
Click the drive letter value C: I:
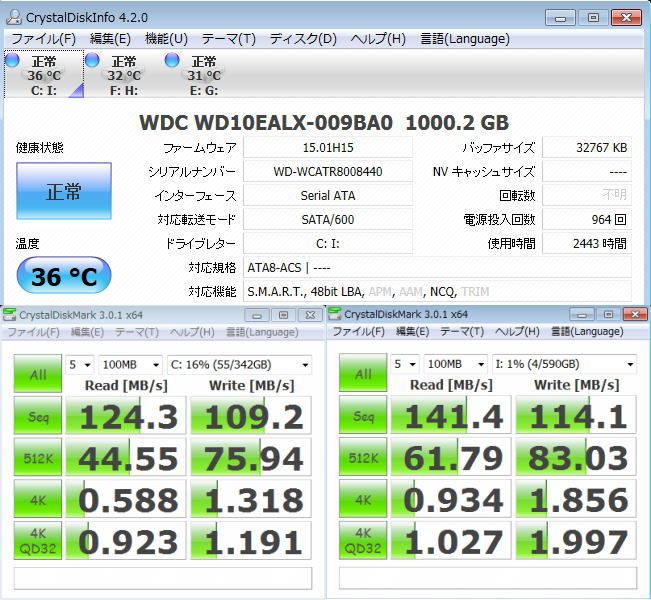[328, 244]
